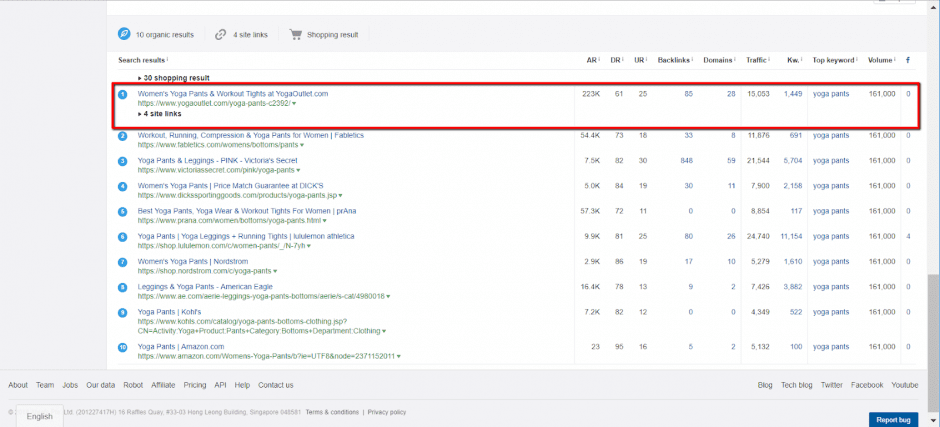Click domains count 28 for YogaOutlet
This screenshot has width=940, height=427.
(x=731, y=94)
